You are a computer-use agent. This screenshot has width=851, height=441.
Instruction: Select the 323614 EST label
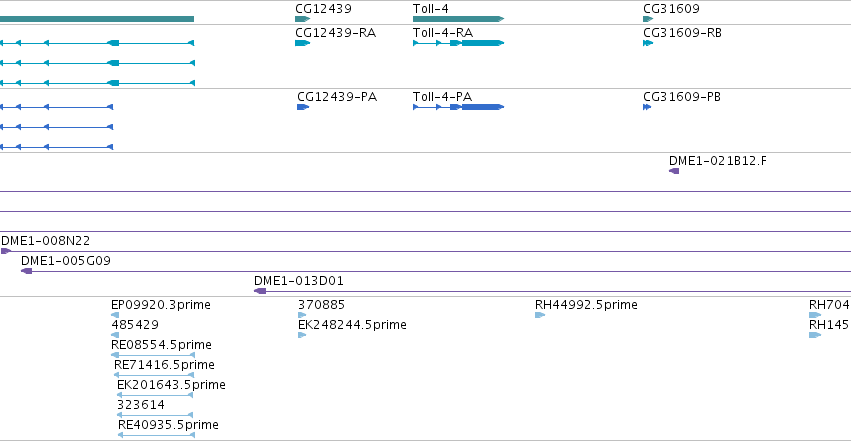point(141,405)
